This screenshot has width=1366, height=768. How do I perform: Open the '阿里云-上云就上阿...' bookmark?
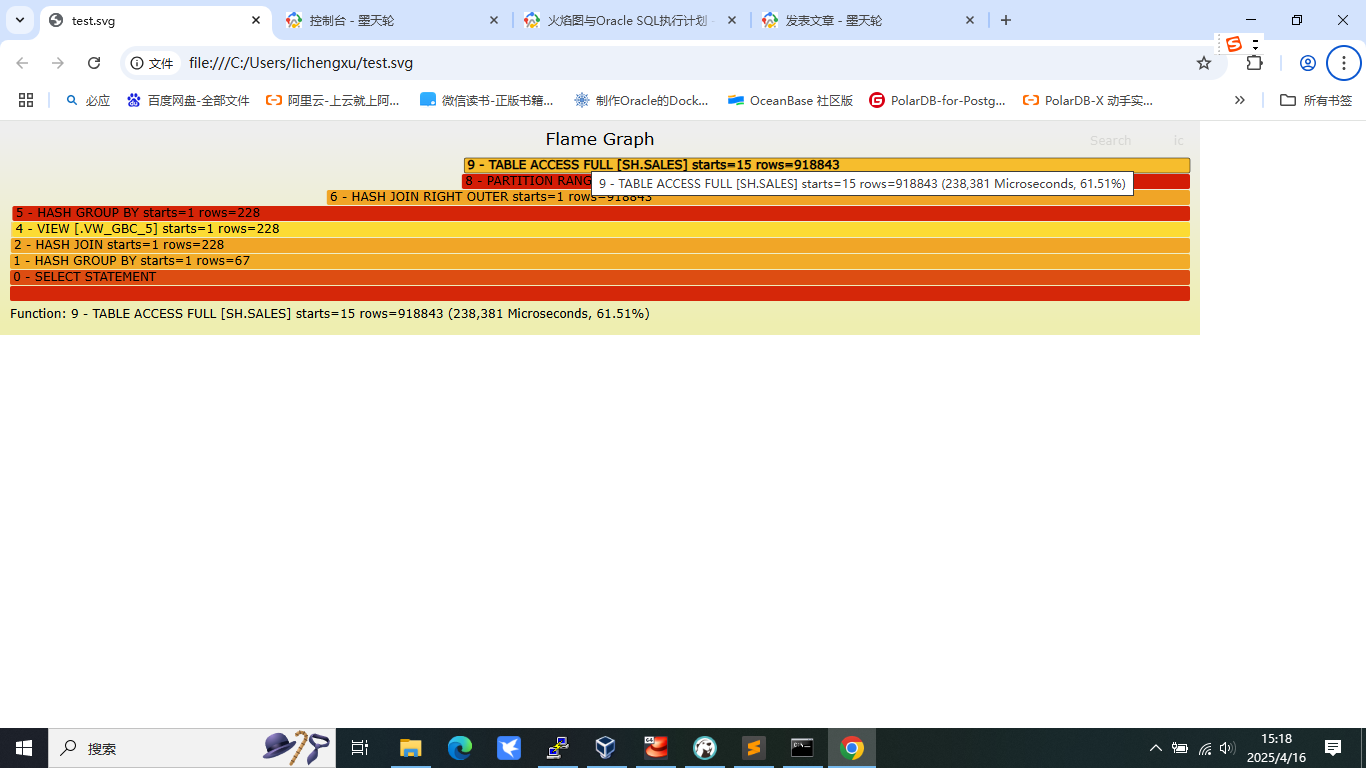click(x=332, y=100)
